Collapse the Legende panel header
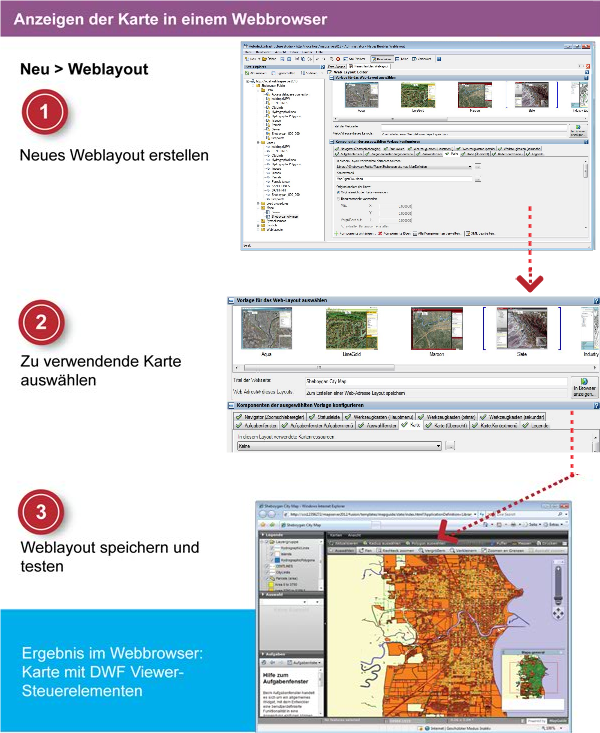Viewport: 600px width, 733px height. coord(291,535)
